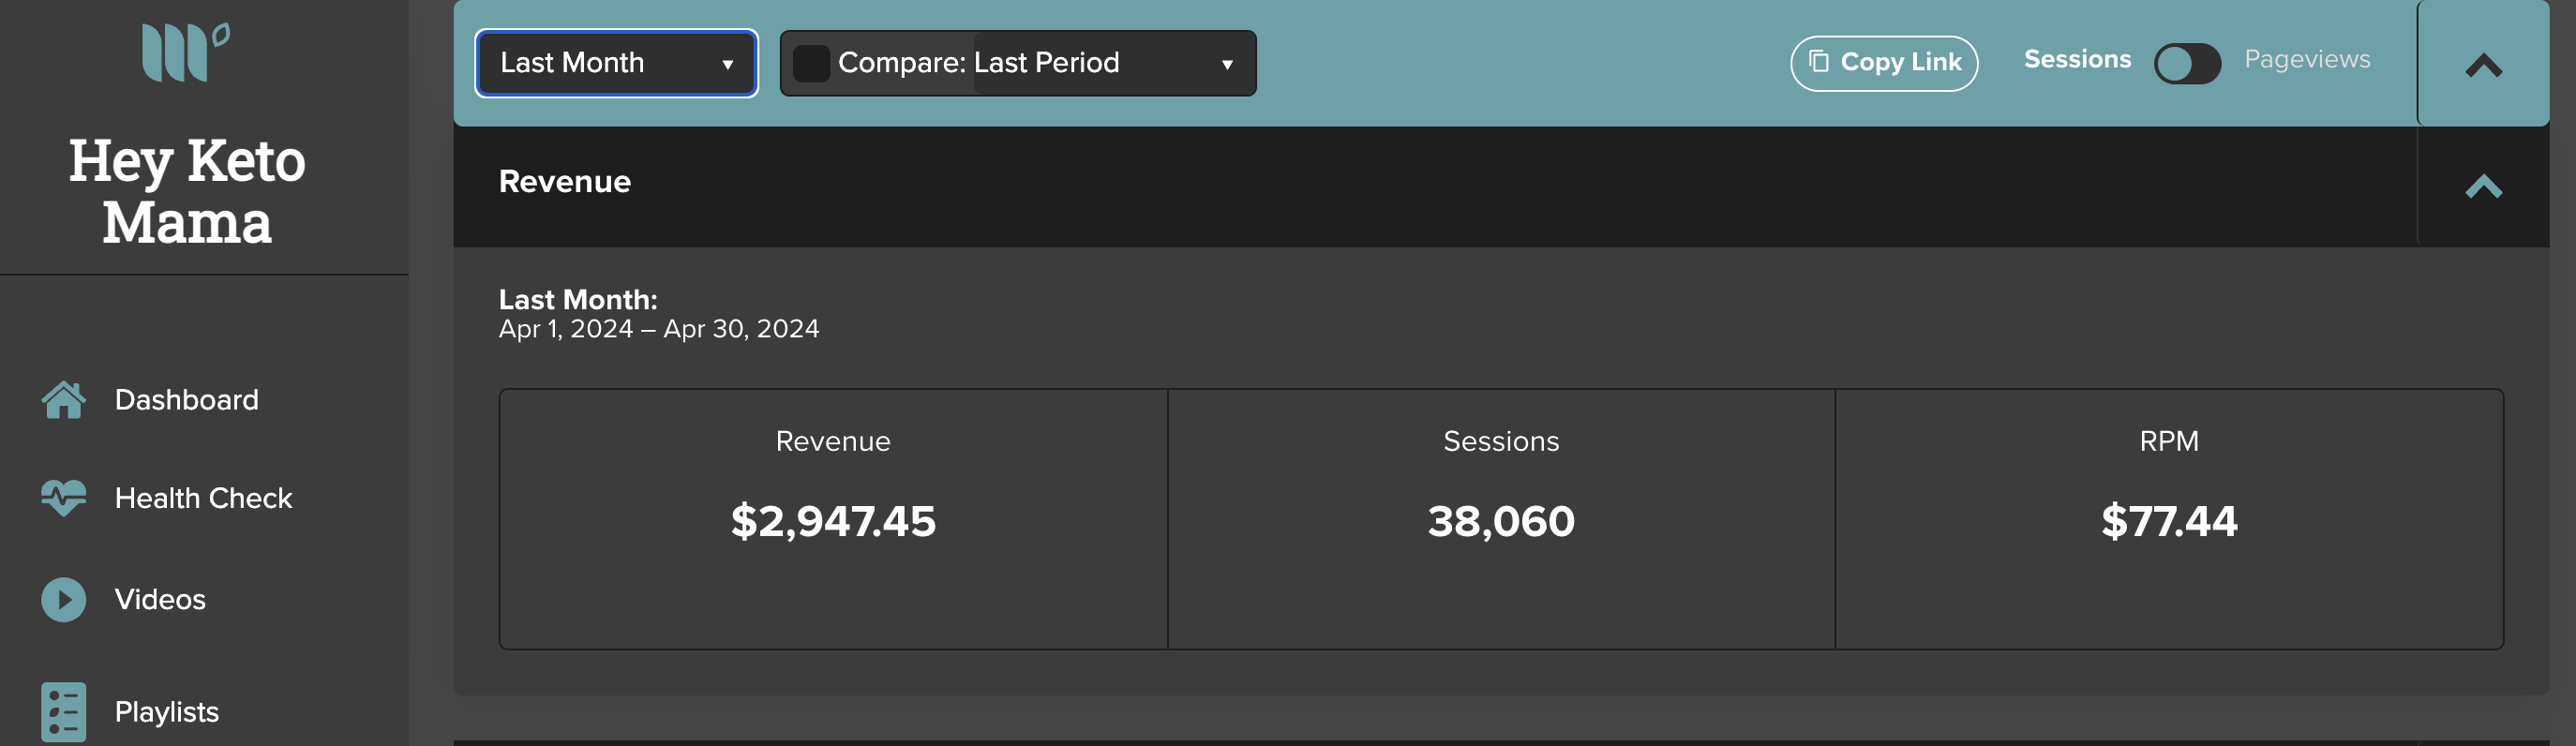This screenshot has height=746, width=2576.
Task: Click the Health Check heartbeat icon
Action: click(63, 498)
